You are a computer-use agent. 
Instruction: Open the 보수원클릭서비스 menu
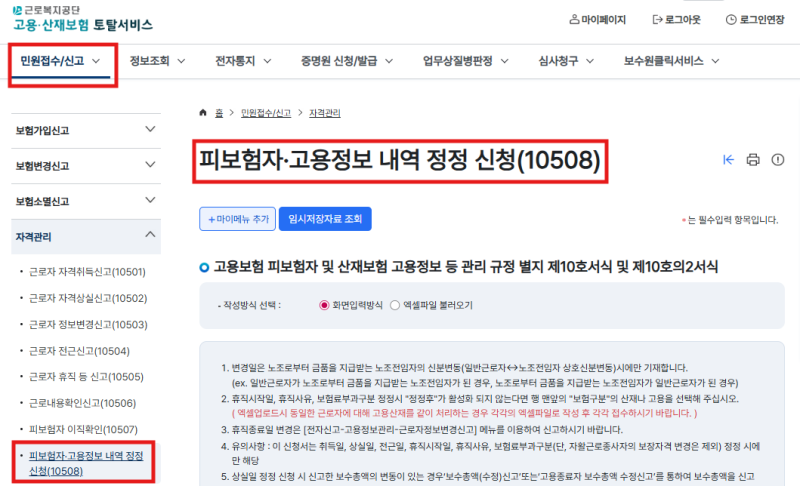671,61
